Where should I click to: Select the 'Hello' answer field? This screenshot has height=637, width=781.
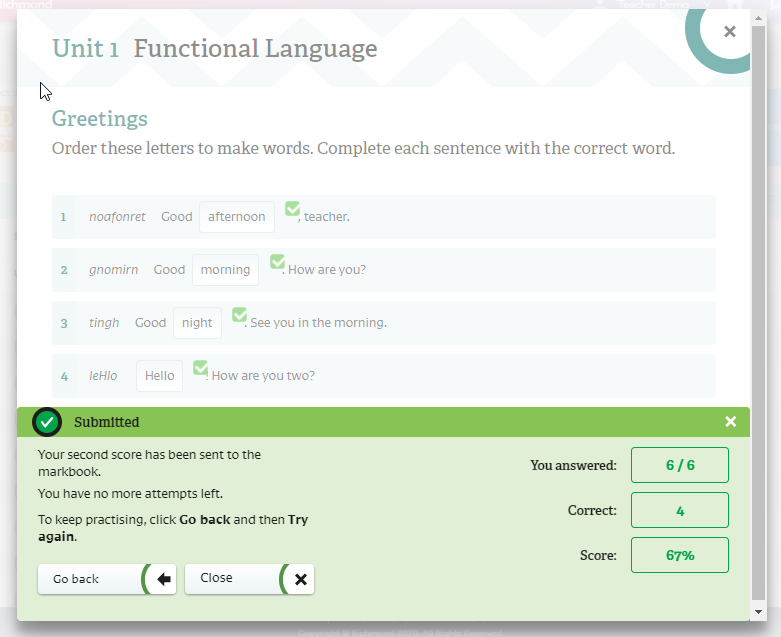click(x=159, y=376)
